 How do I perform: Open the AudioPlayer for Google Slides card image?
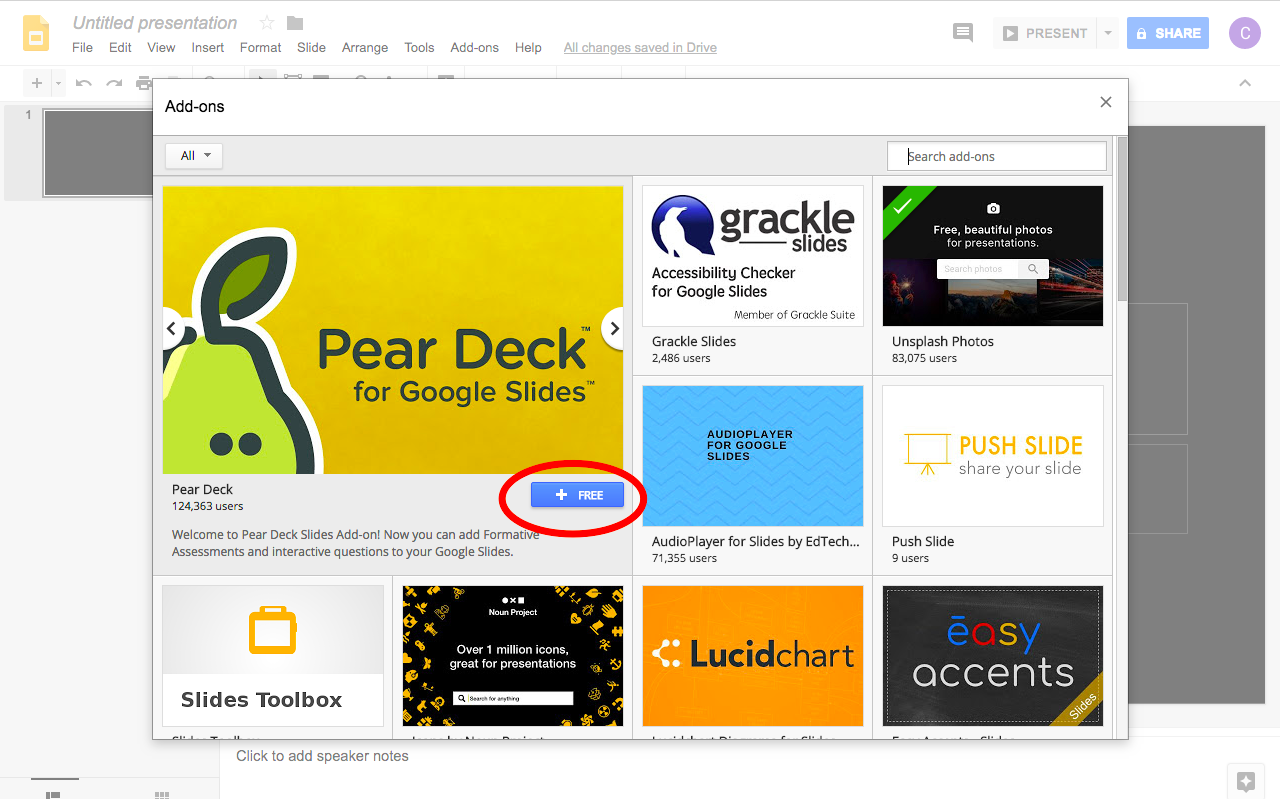coord(753,456)
